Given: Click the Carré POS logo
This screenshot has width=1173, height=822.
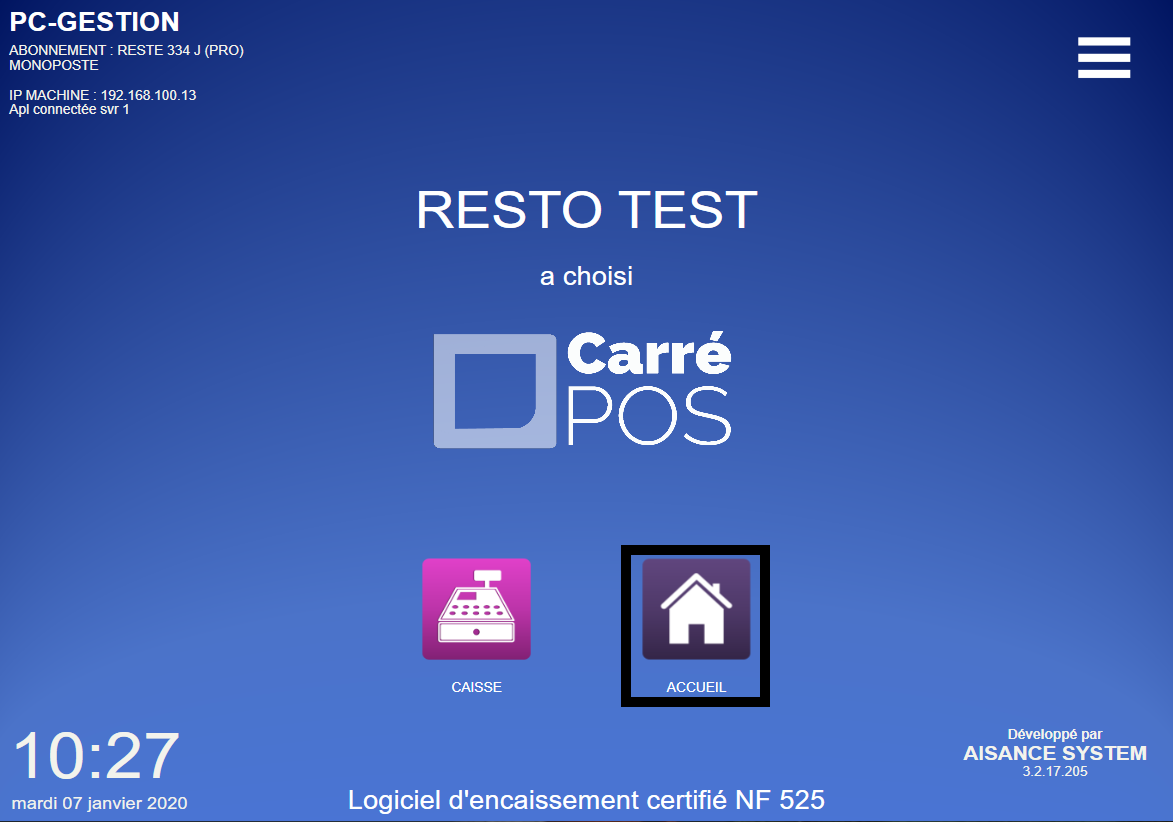Looking at the screenshot, I should coord(583,390).
